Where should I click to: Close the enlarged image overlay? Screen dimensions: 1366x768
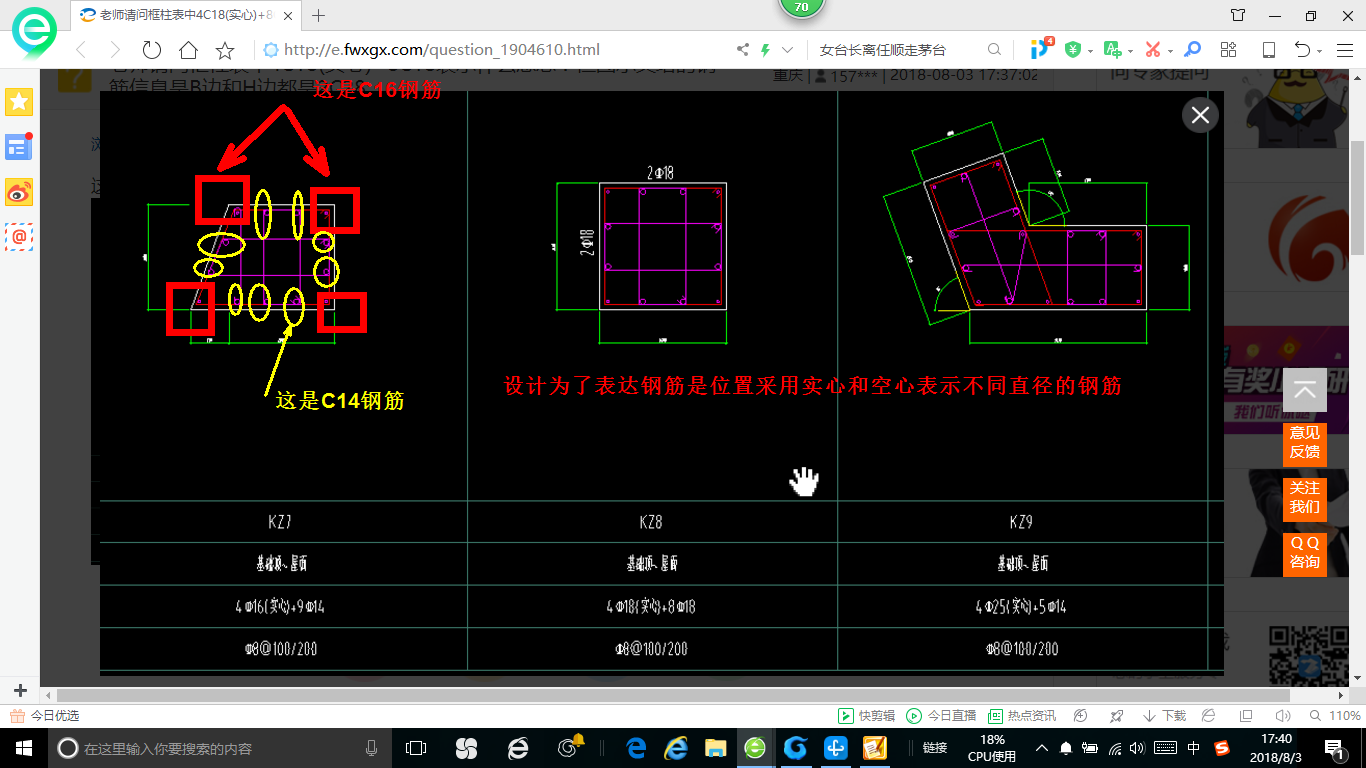click(x=1200, y=115)
